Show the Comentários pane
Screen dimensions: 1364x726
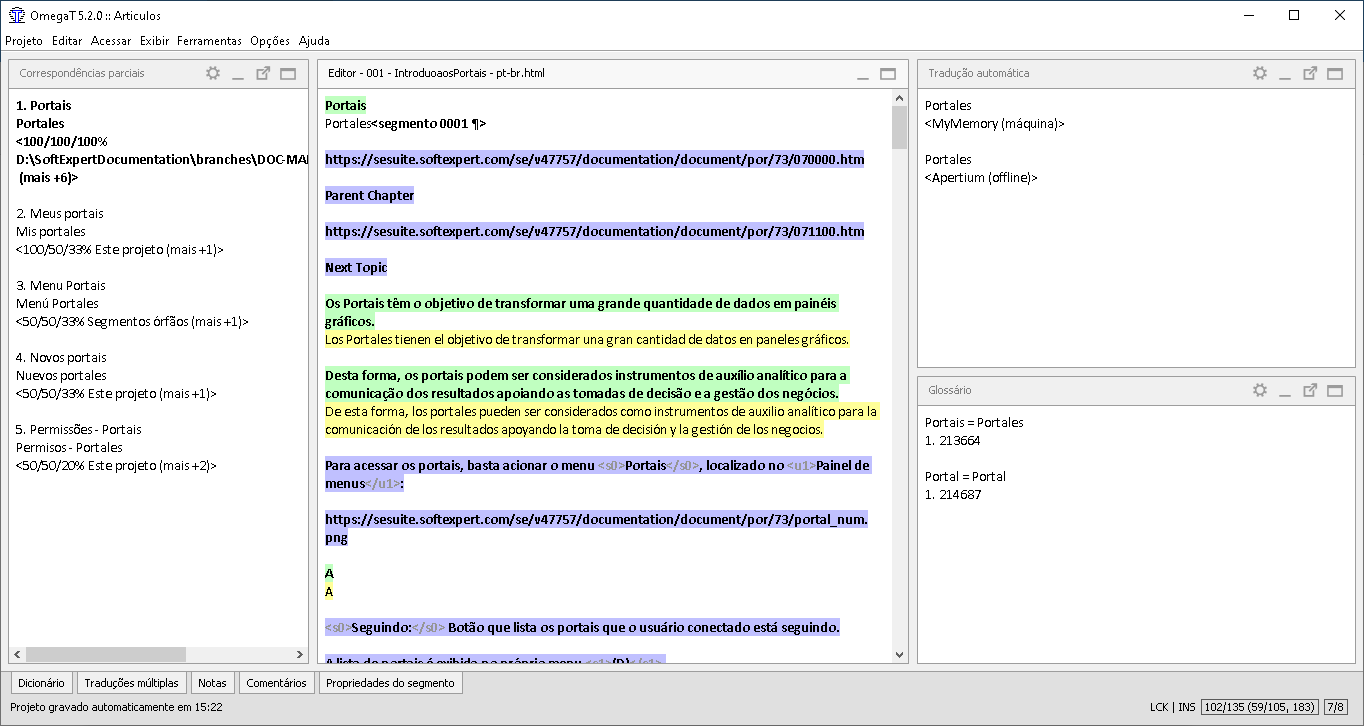276,683
